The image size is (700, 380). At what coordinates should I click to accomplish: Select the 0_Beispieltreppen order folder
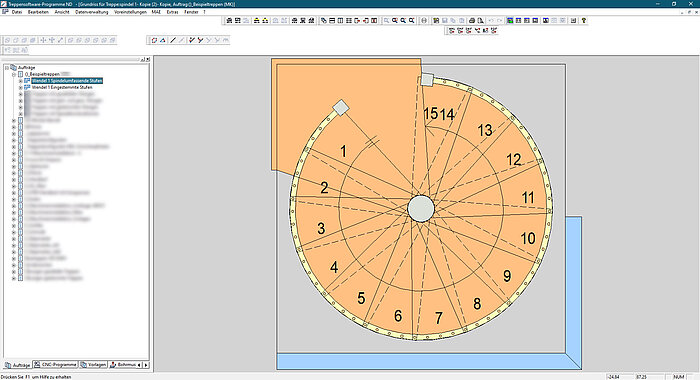click(x=42, y=74)
